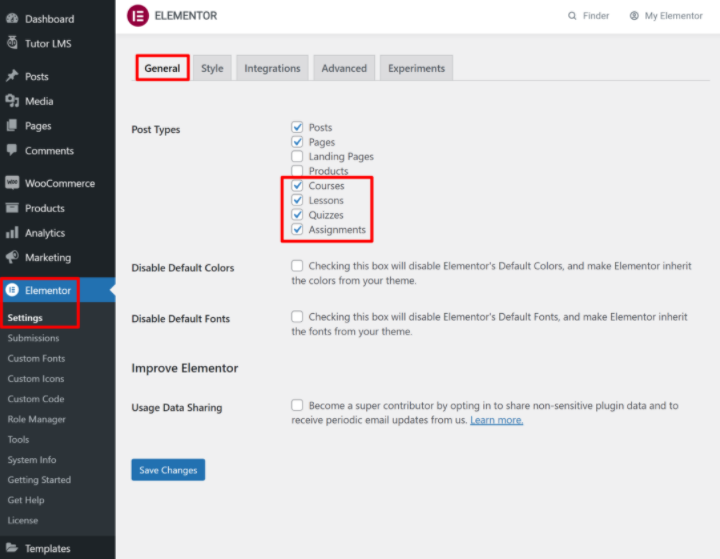Click the My Elementor account icon

(634, 16)
